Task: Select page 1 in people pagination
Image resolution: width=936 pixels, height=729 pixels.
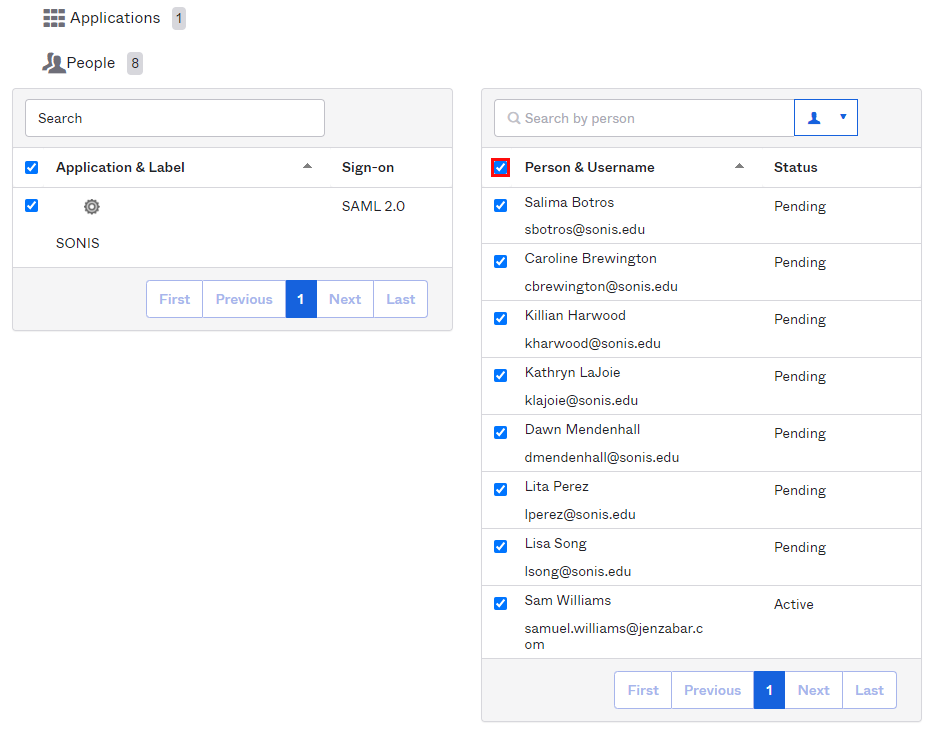Action: [x=769, y=690]
